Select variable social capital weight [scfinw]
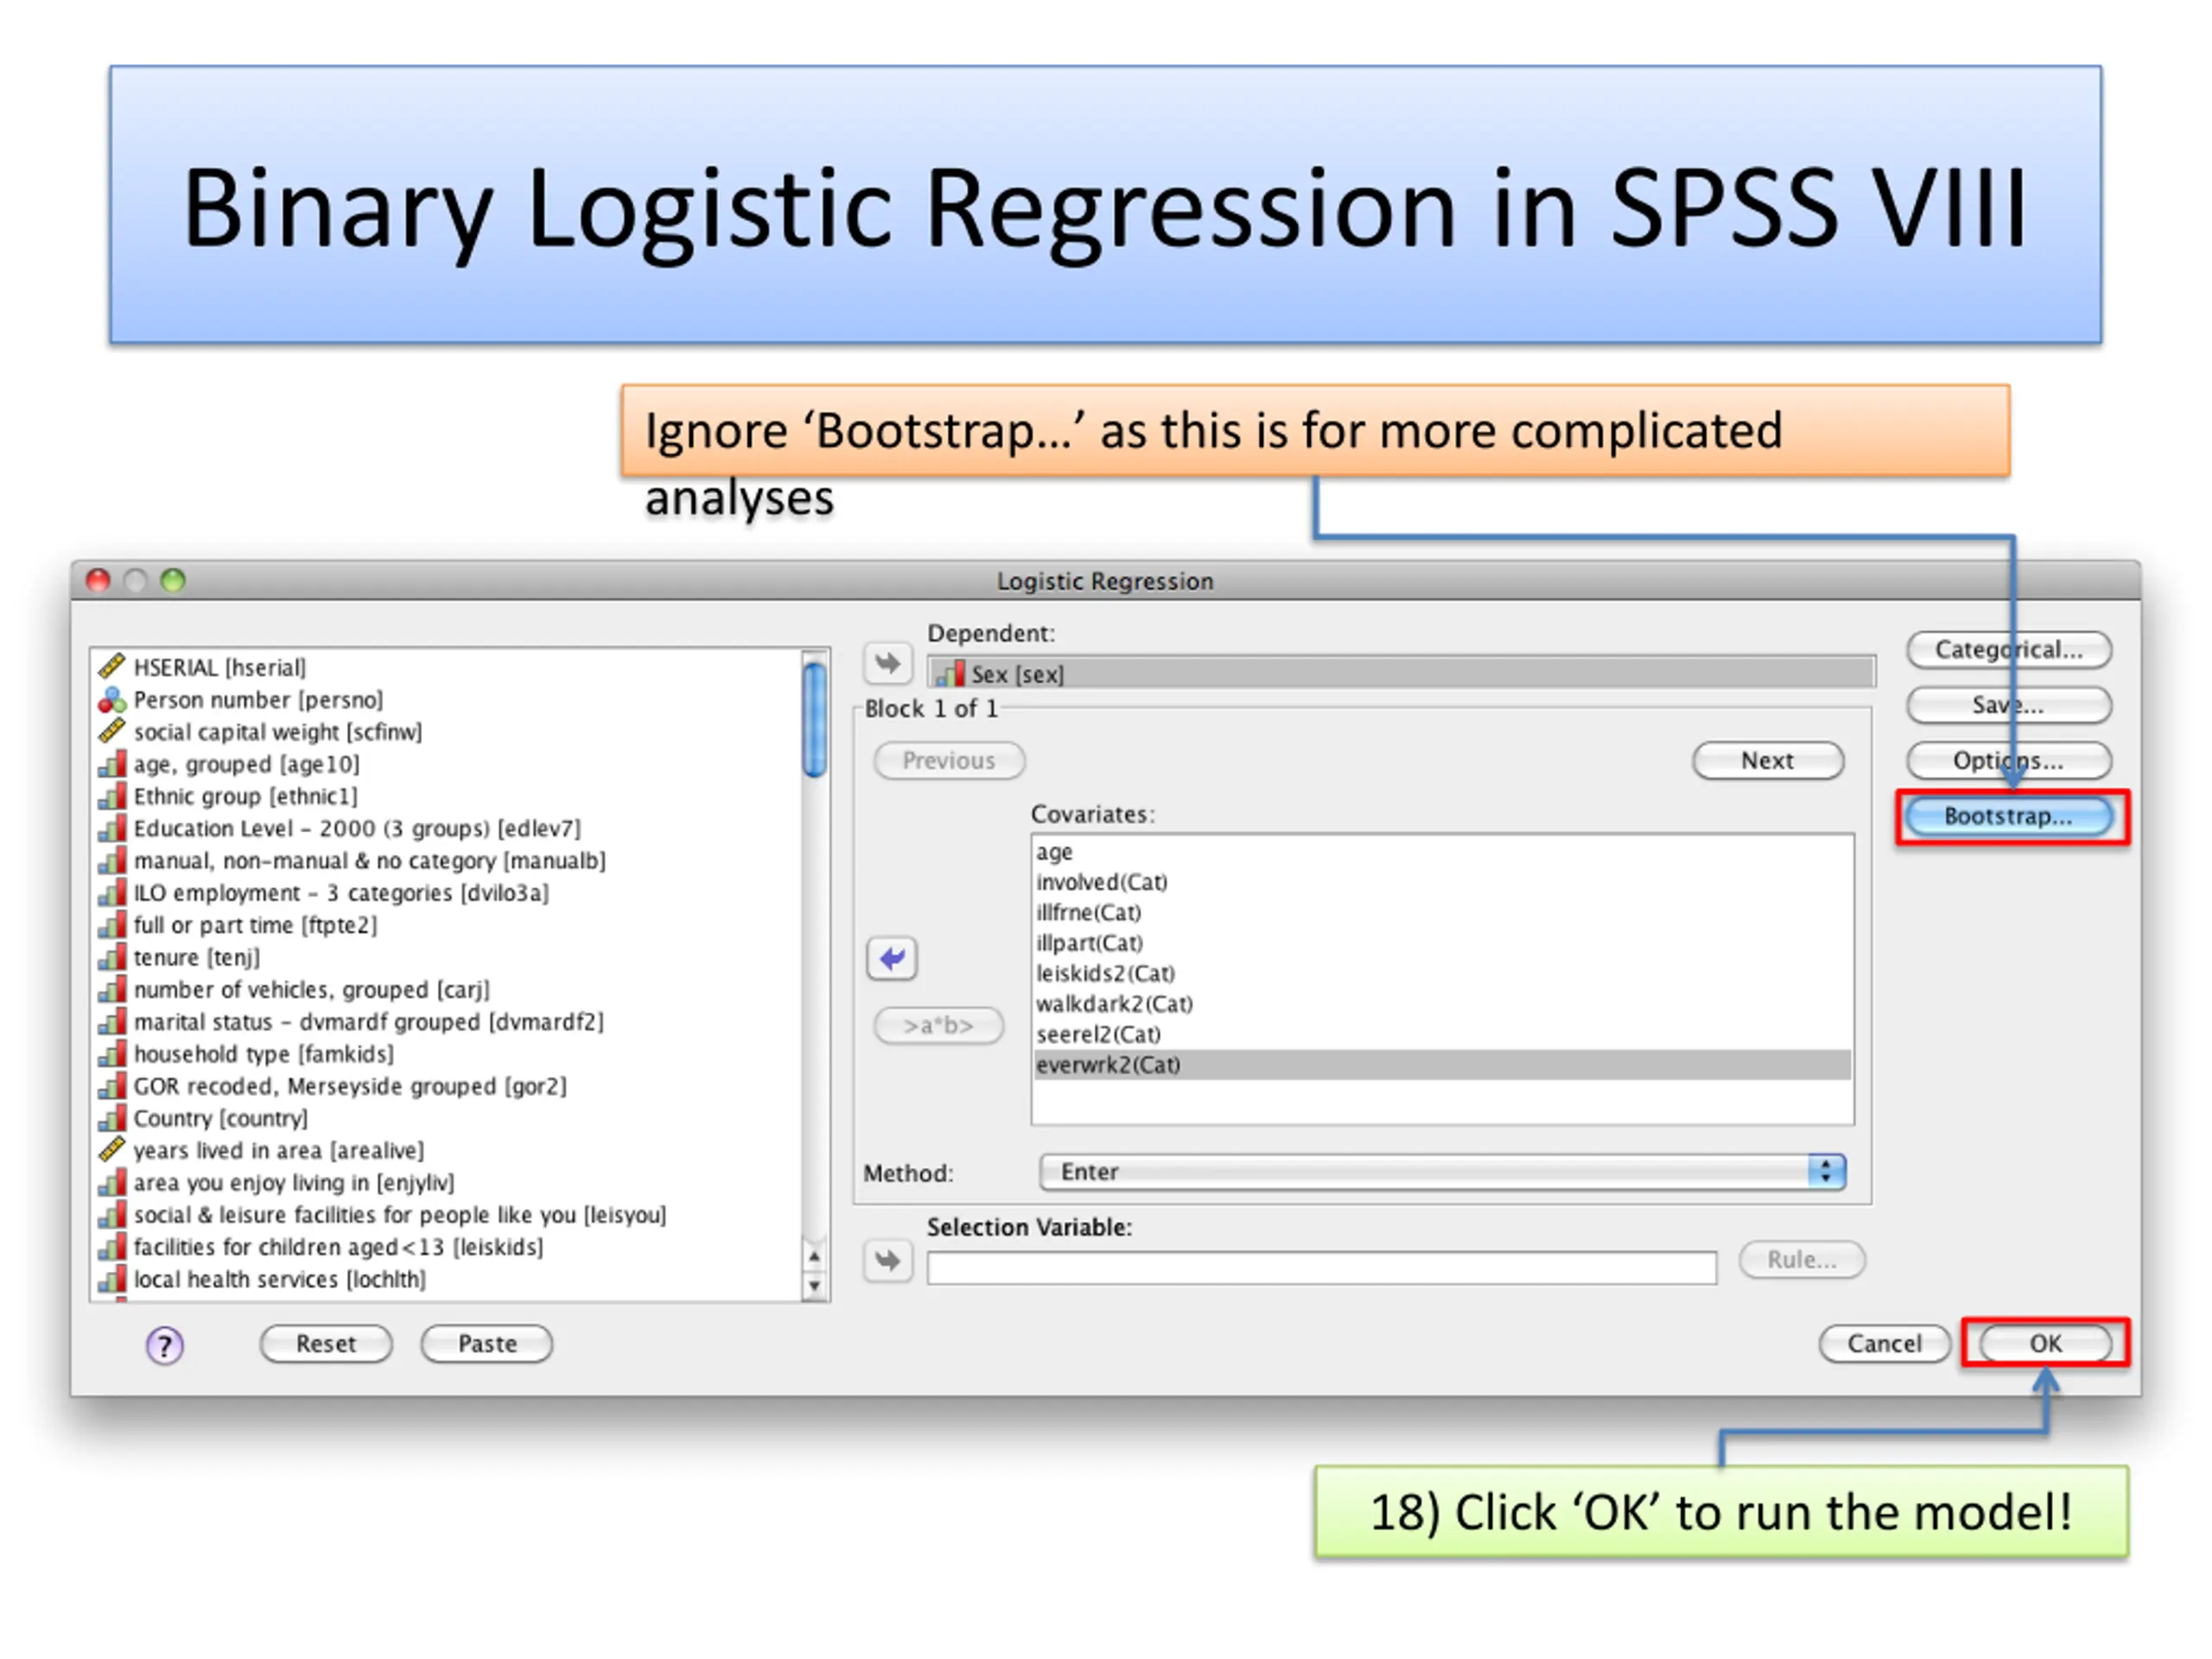Image resolution: width=2212 pixels, height=1659 pixels. (x=447, y=732)
